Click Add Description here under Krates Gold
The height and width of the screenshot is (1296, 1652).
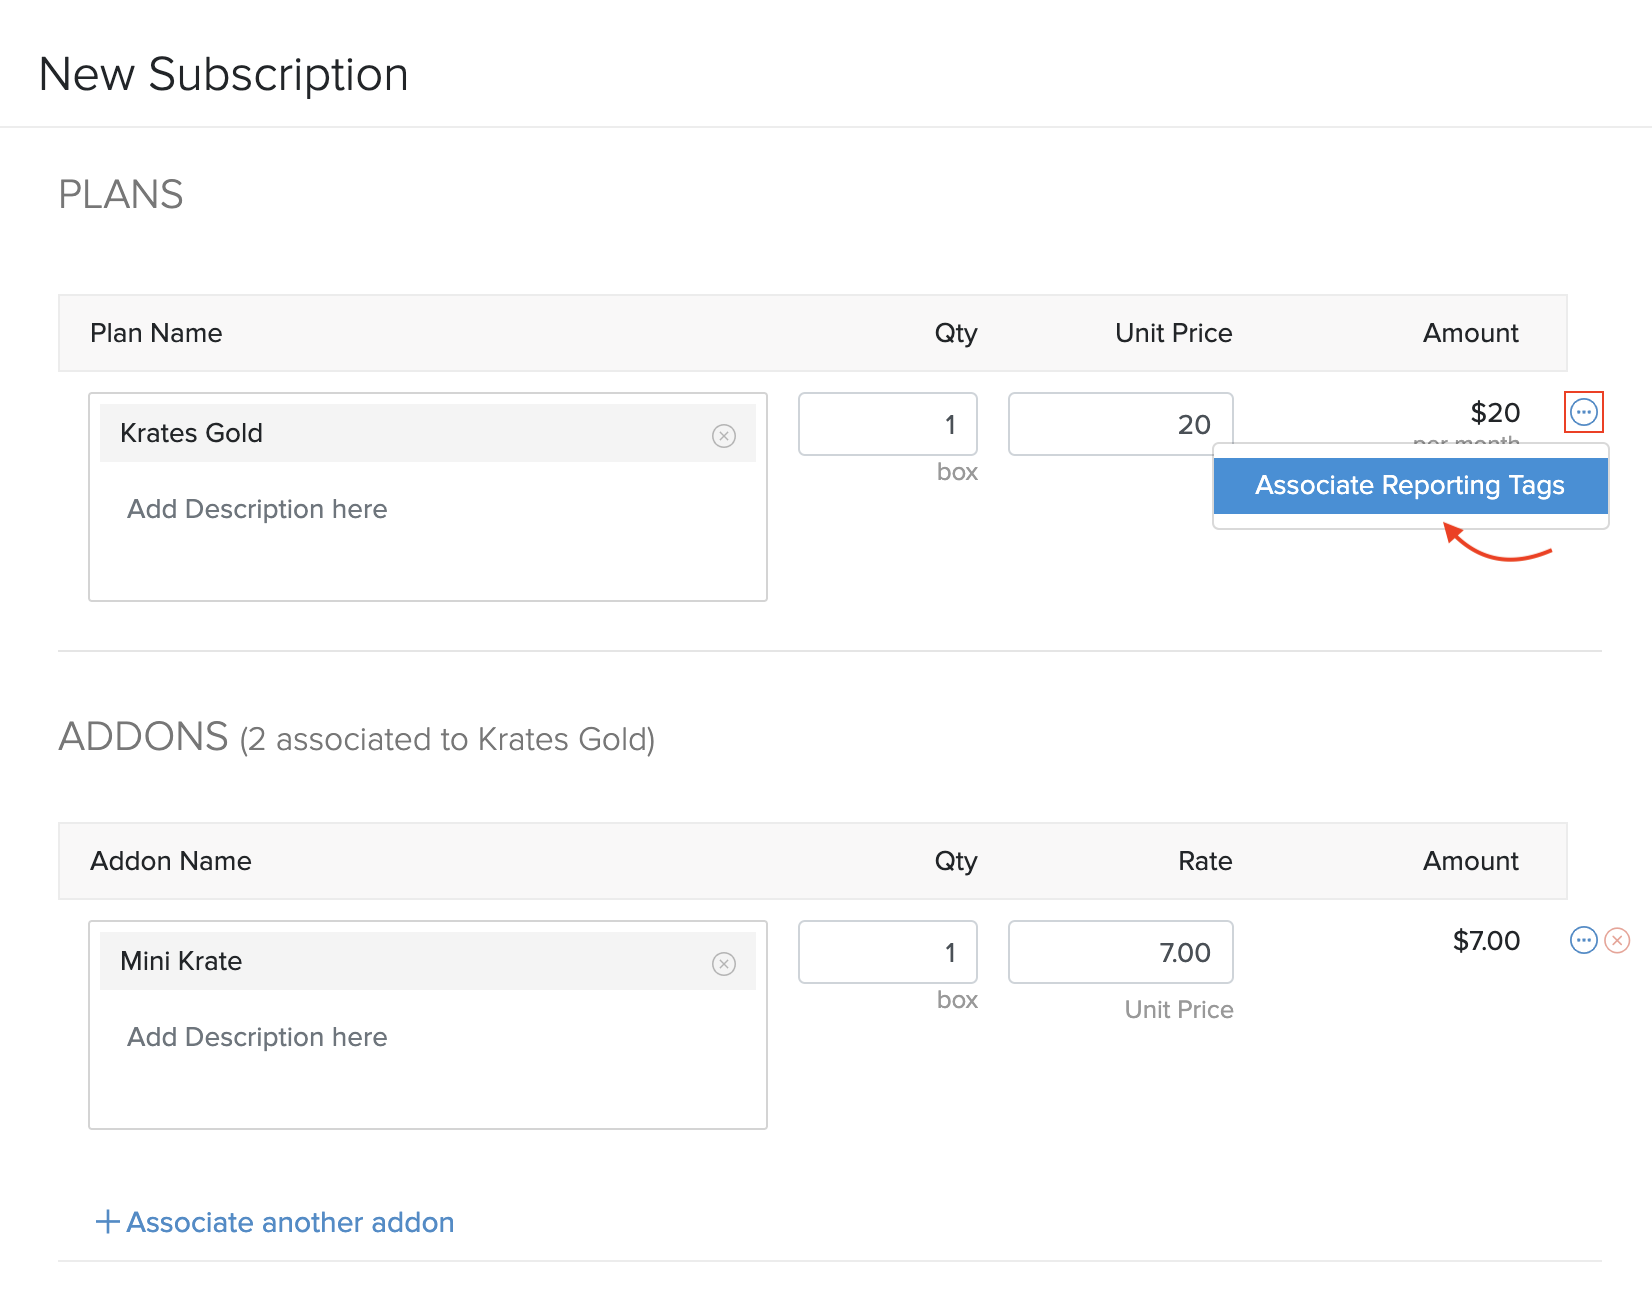tap(257, 508)
